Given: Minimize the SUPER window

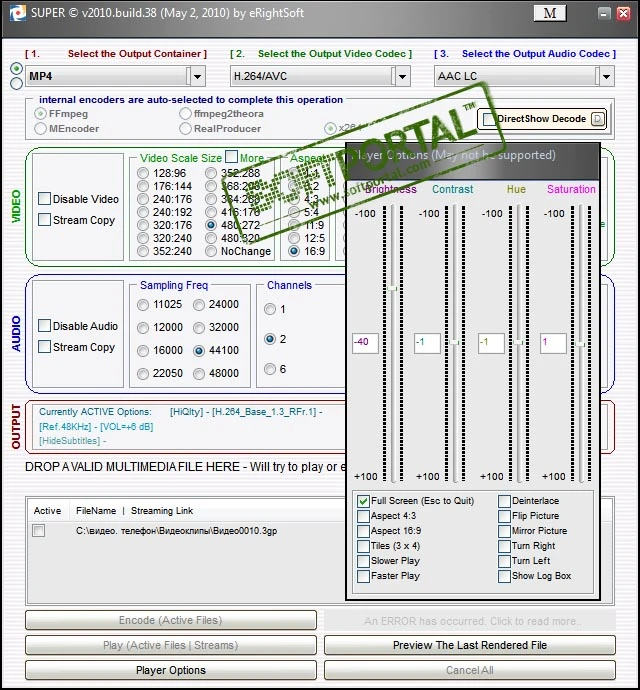Looking at the screenshot, I should click(604, 14).
